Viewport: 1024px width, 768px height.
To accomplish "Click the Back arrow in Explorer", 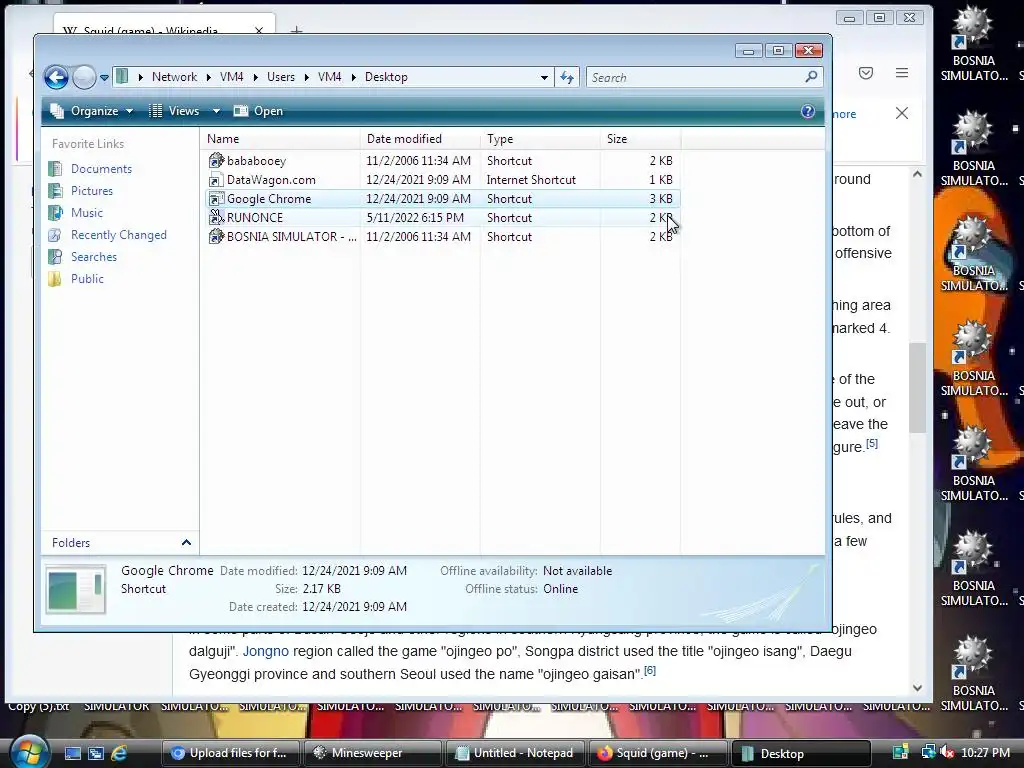I will [56, 77].
